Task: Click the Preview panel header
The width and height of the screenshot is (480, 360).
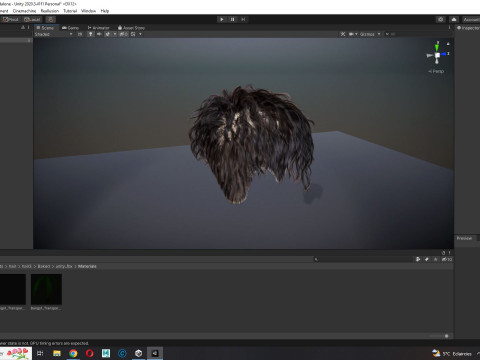Action: 464,238
